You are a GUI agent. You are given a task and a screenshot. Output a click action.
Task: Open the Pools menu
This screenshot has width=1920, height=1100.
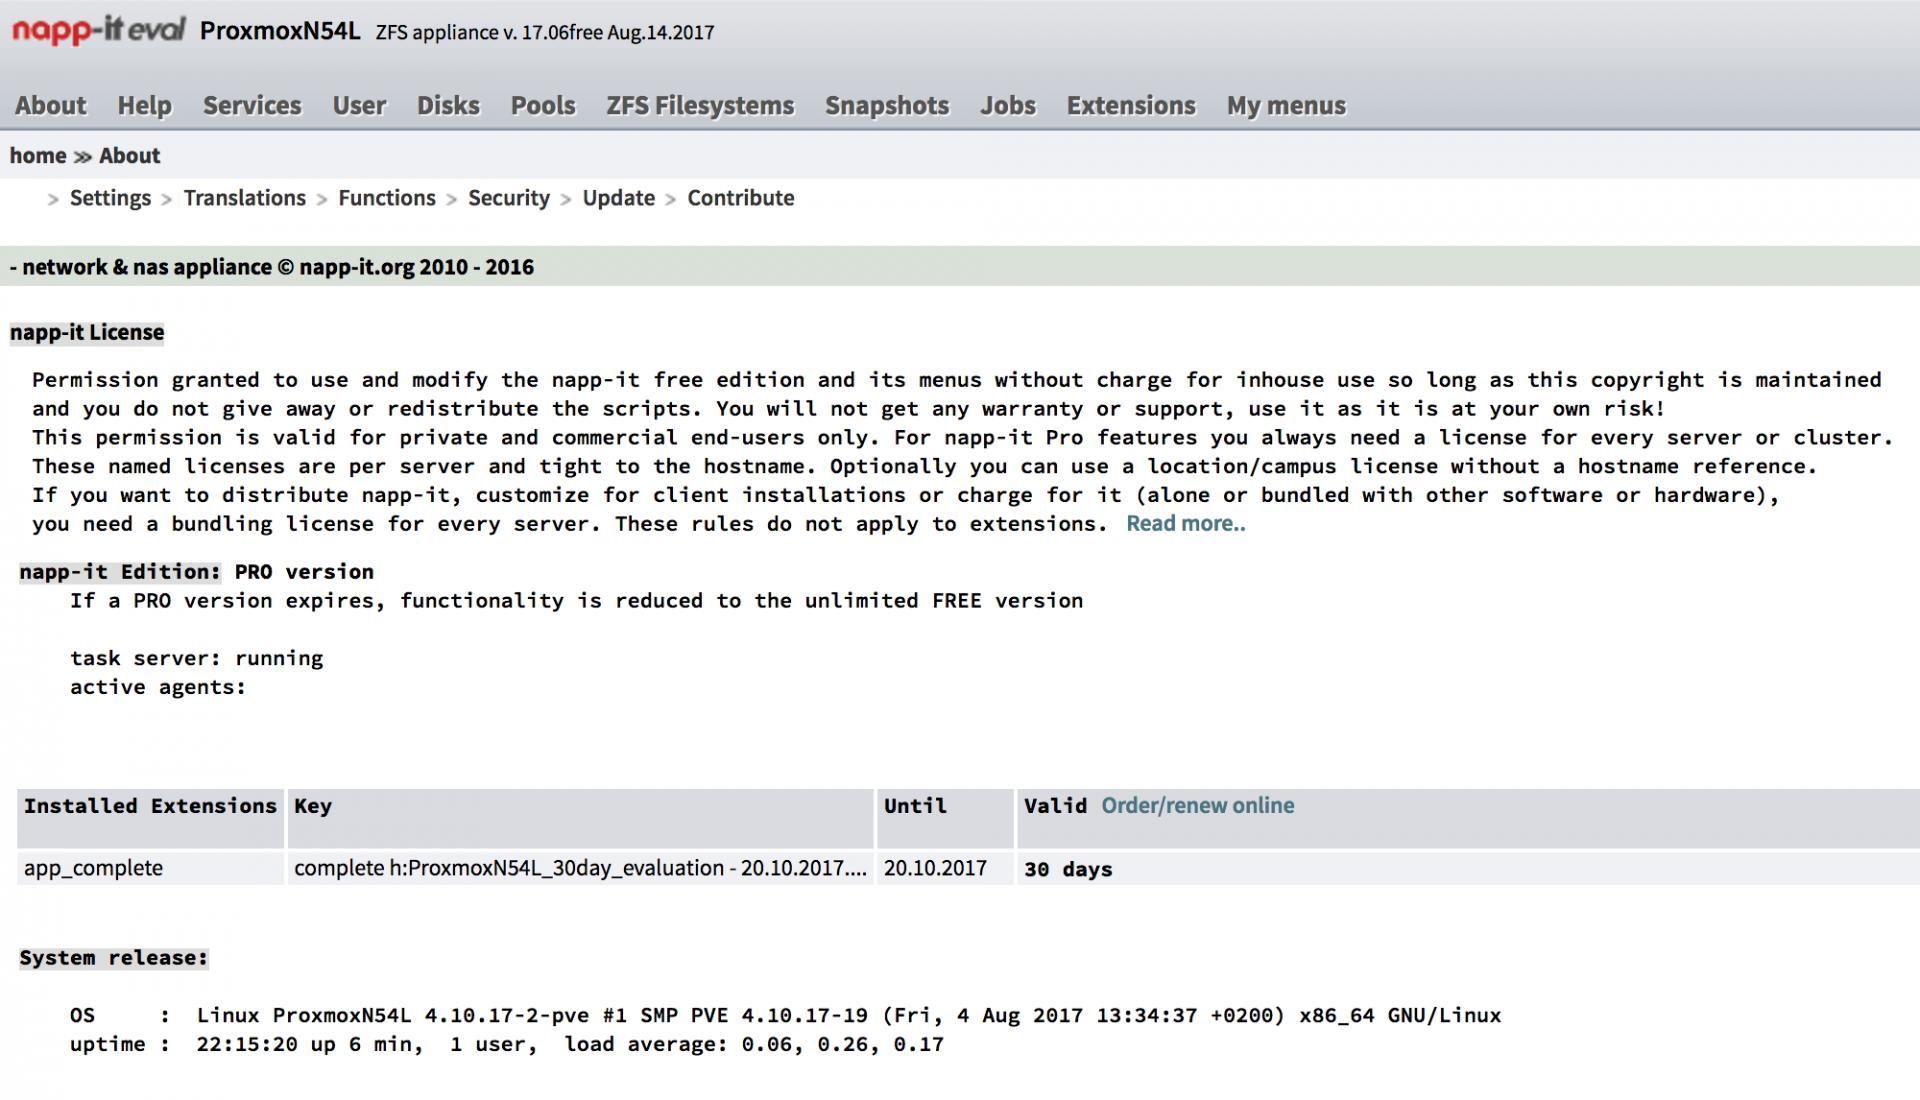(x=543, y=105)
